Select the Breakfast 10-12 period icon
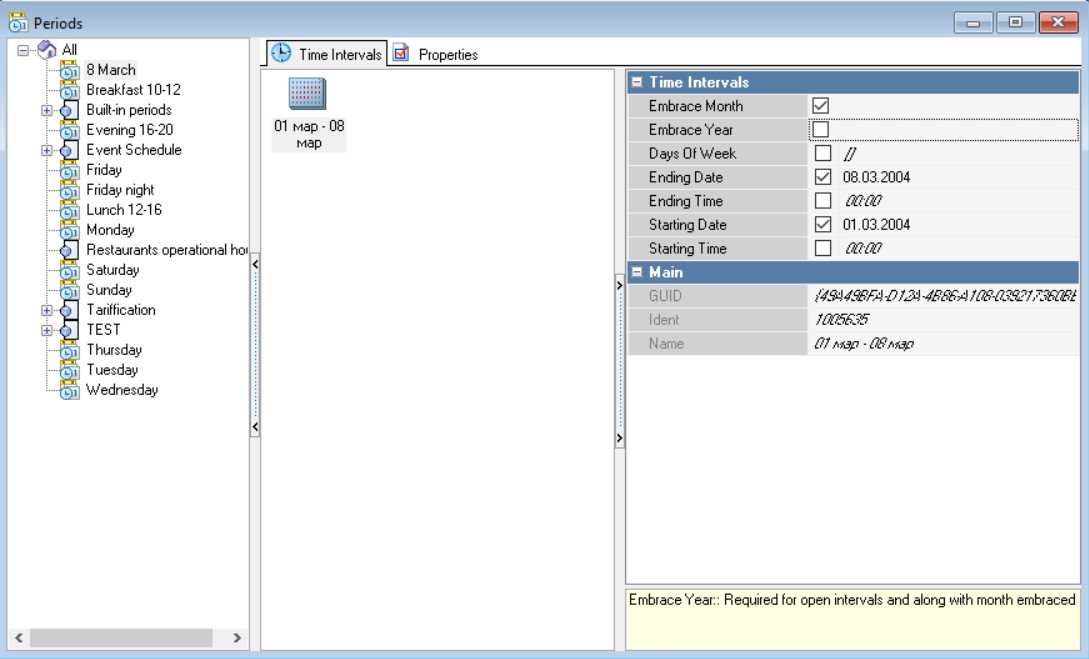 [69, 91]
